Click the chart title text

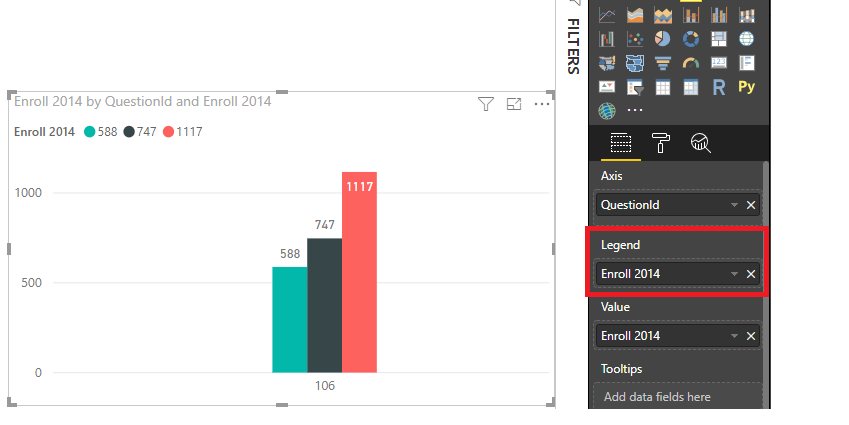tap(142, 101)
